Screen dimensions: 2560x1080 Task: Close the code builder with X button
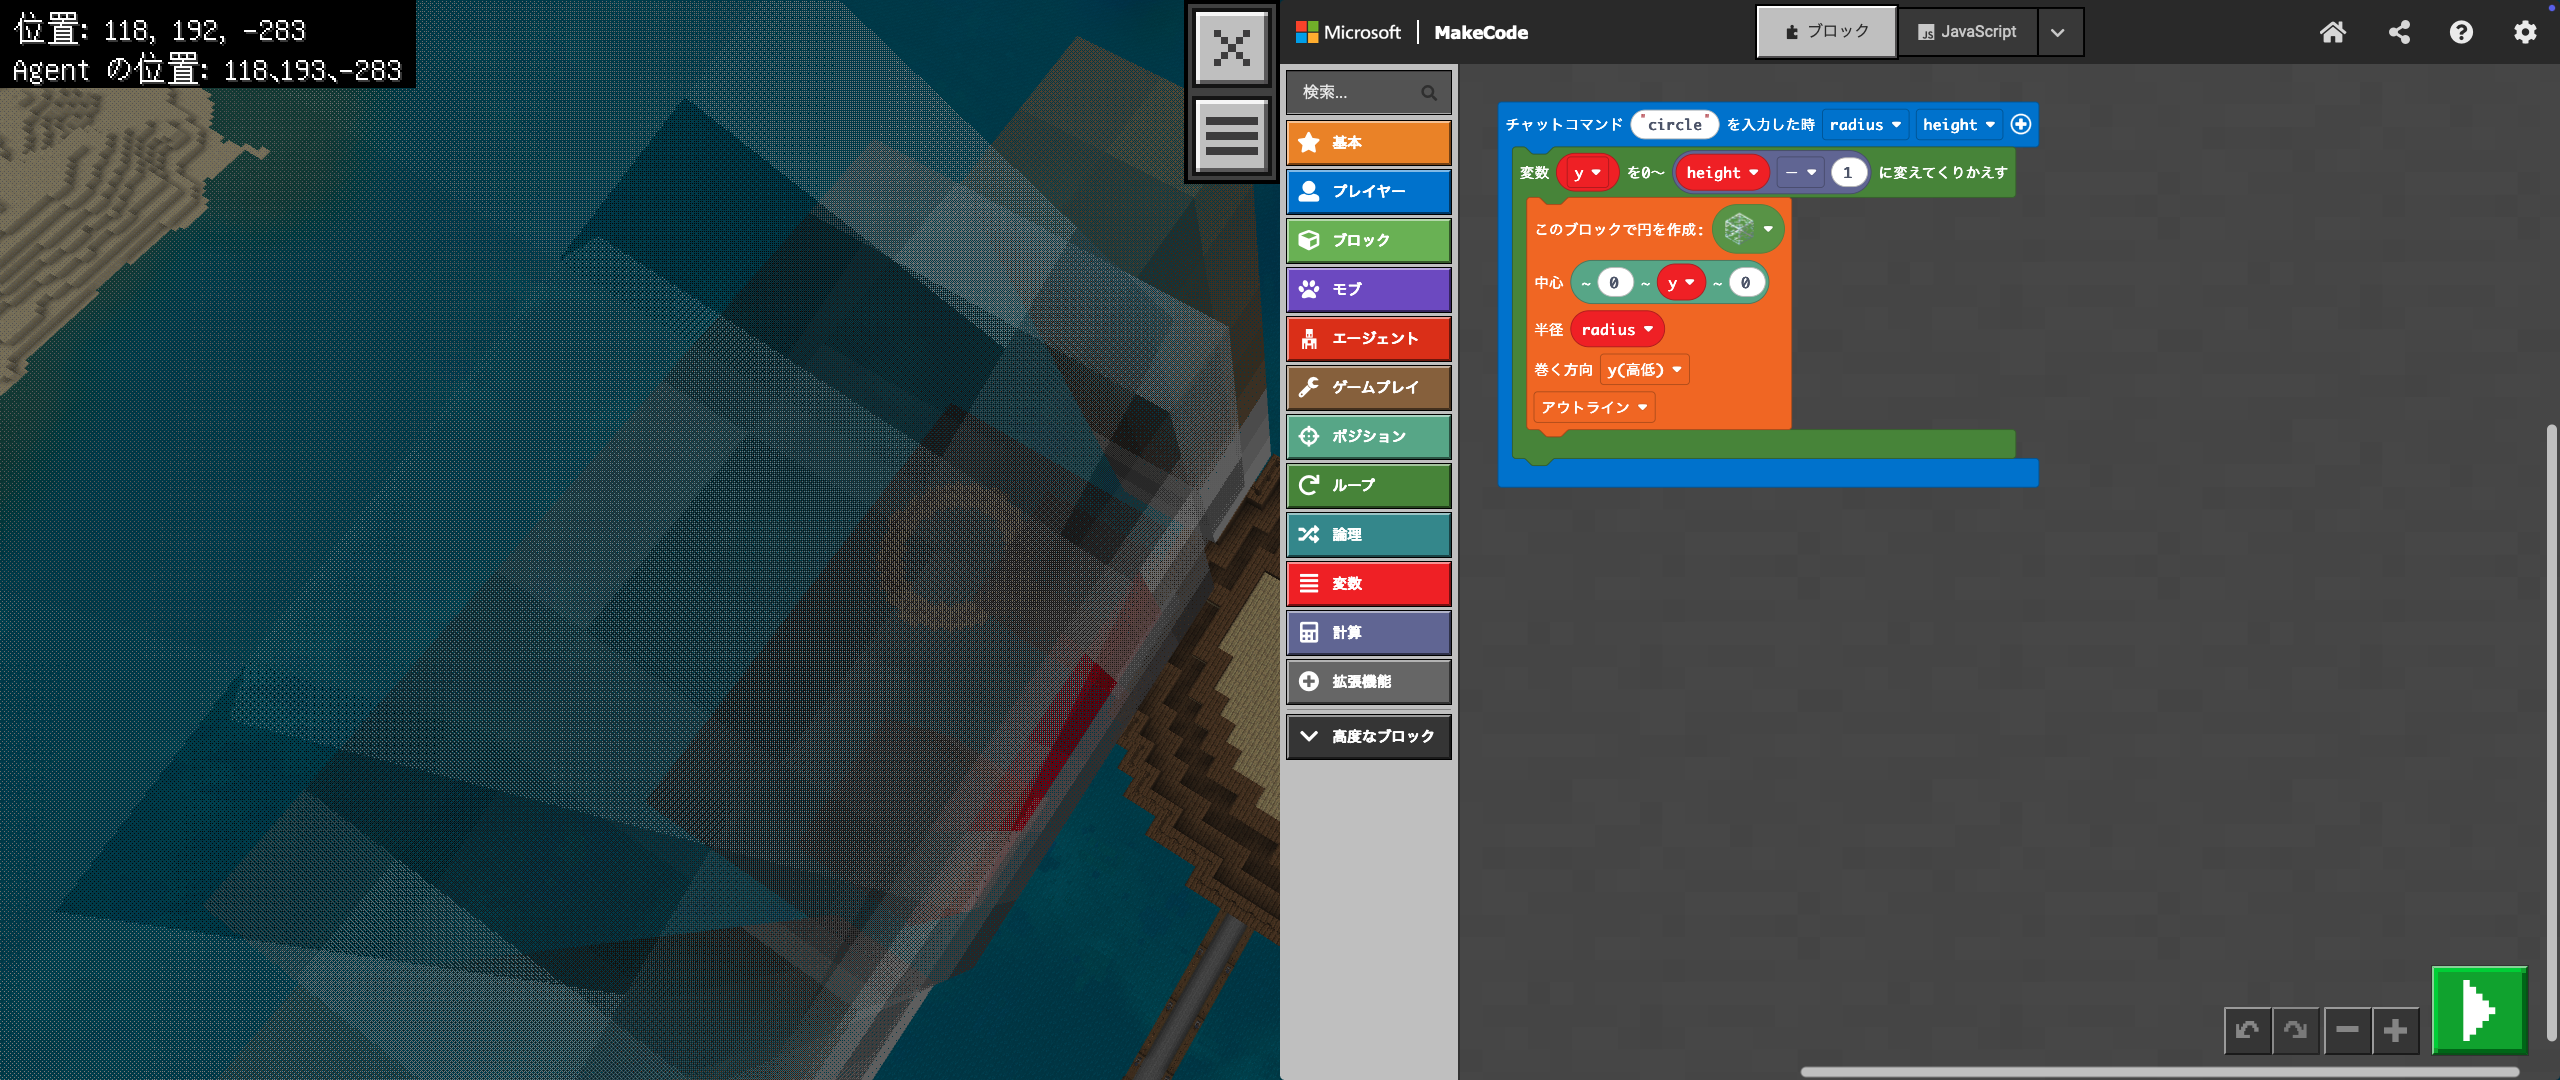(x=1231, y=47)
